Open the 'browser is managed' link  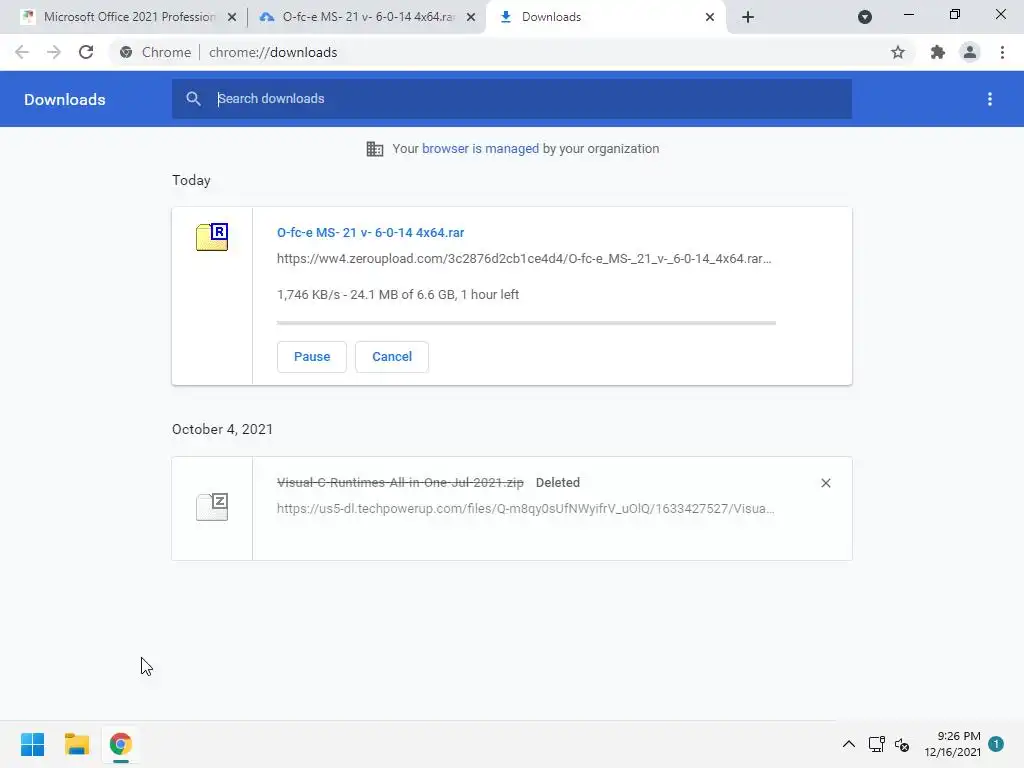click(480, 149)
